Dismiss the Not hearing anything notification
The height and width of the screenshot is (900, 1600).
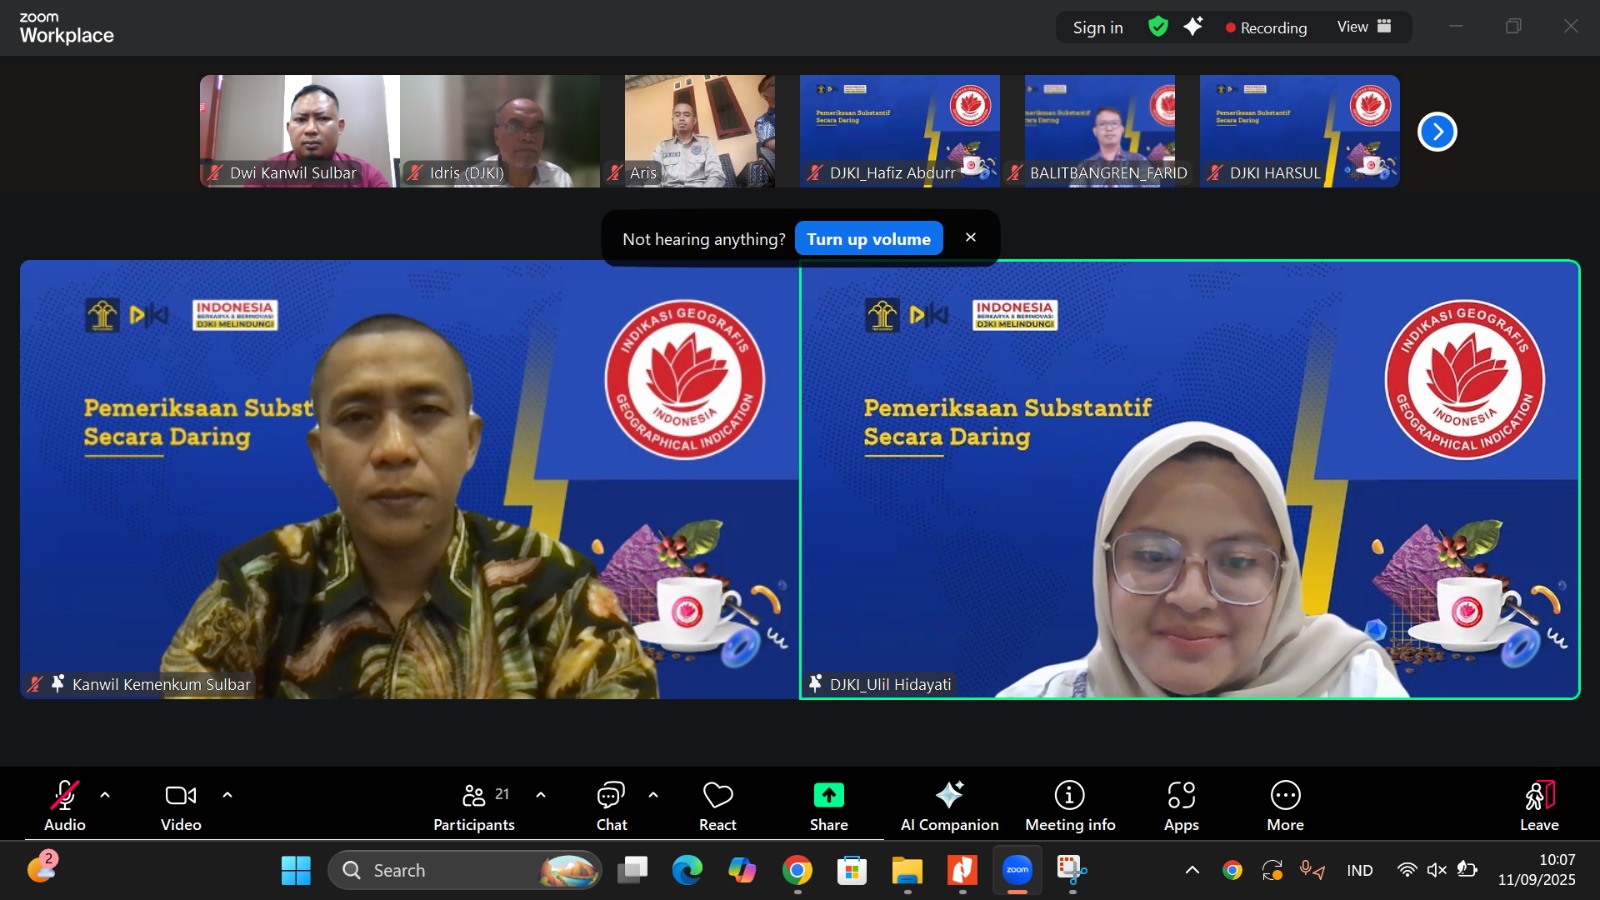coord(970,238)
